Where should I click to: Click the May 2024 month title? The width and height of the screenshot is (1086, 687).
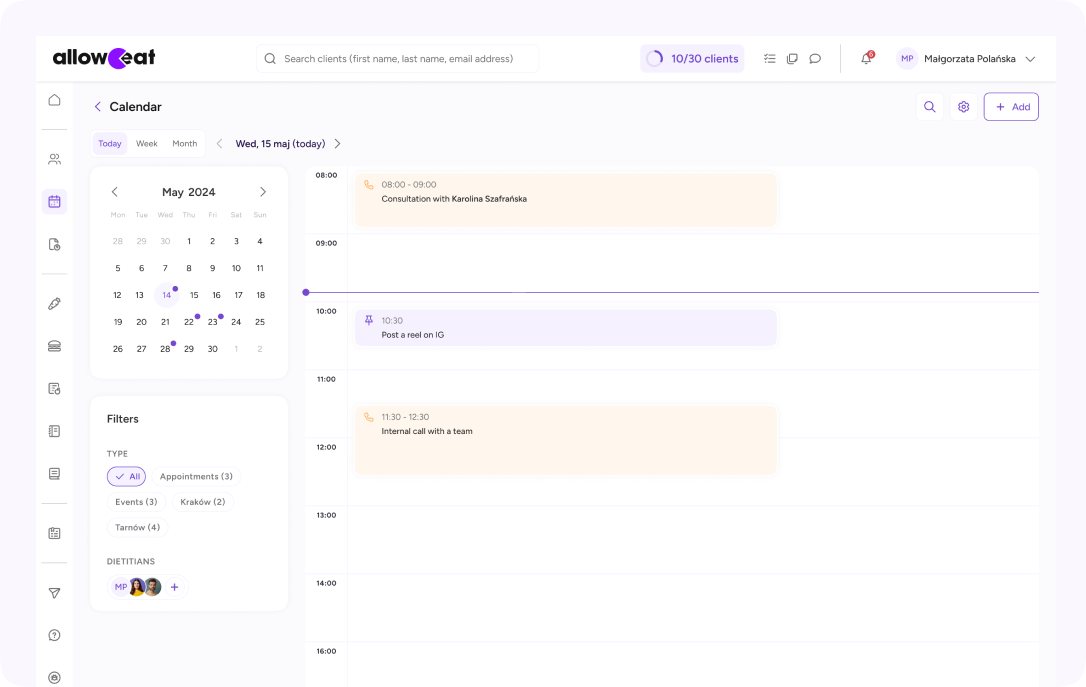tap(188, 192)
